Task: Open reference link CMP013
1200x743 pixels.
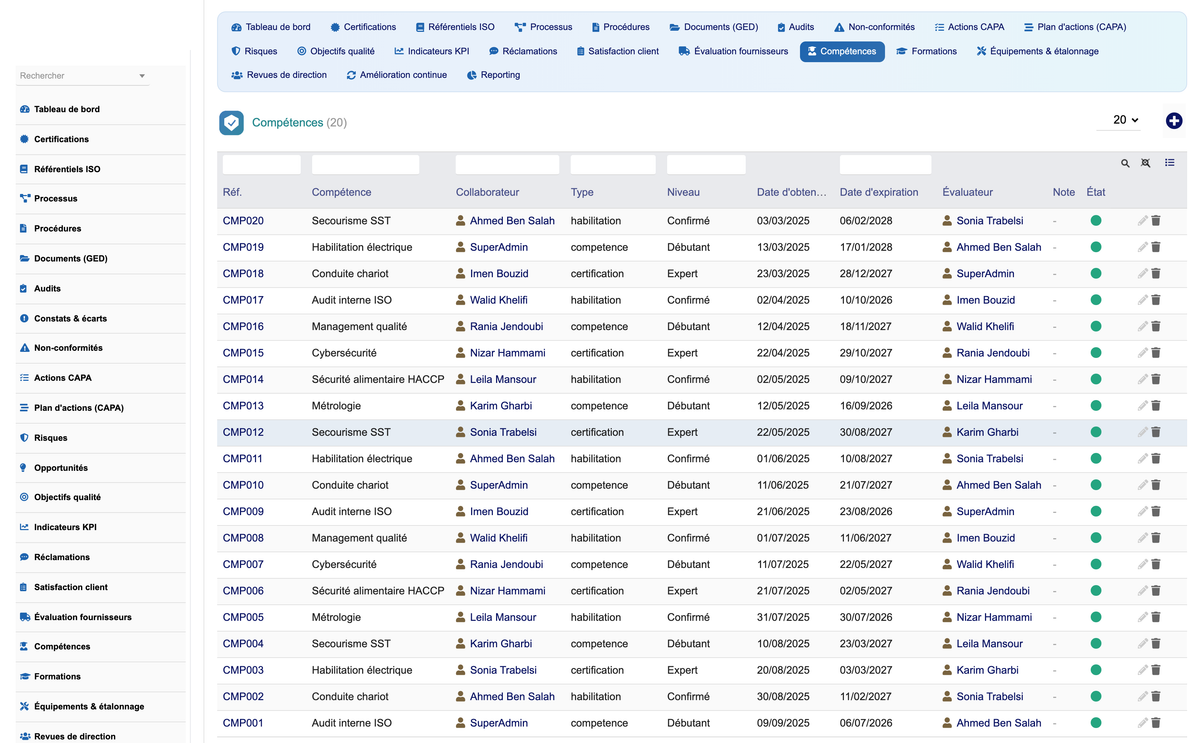Action: click(243, 406)
